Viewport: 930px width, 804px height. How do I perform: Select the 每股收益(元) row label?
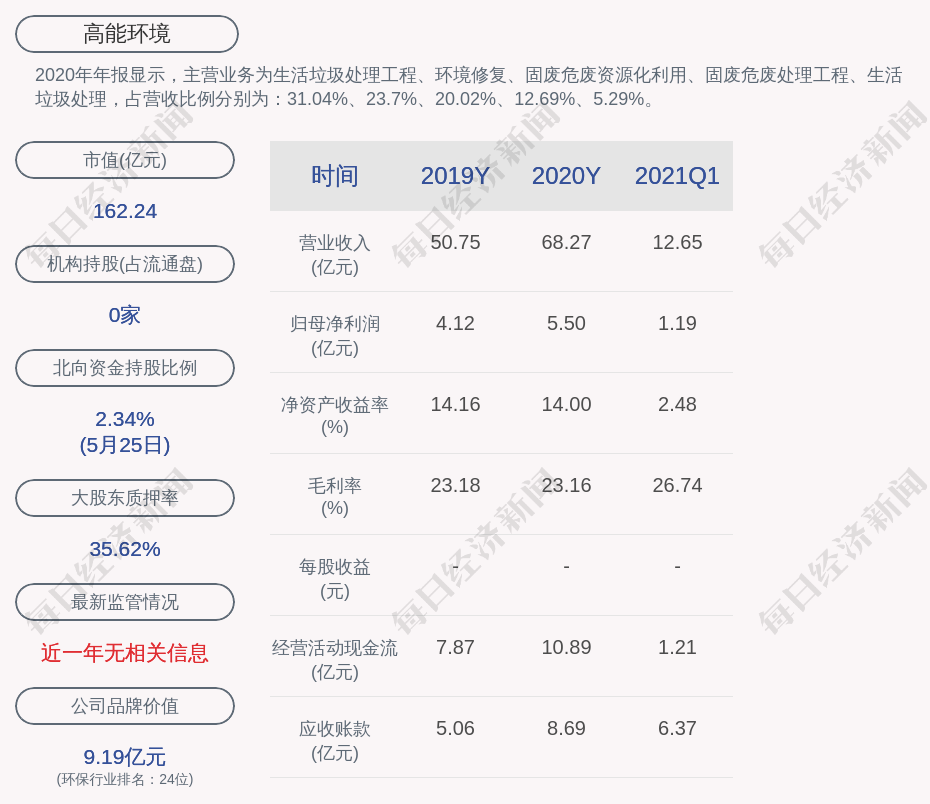pyautogui.click(x=335, y=579)
